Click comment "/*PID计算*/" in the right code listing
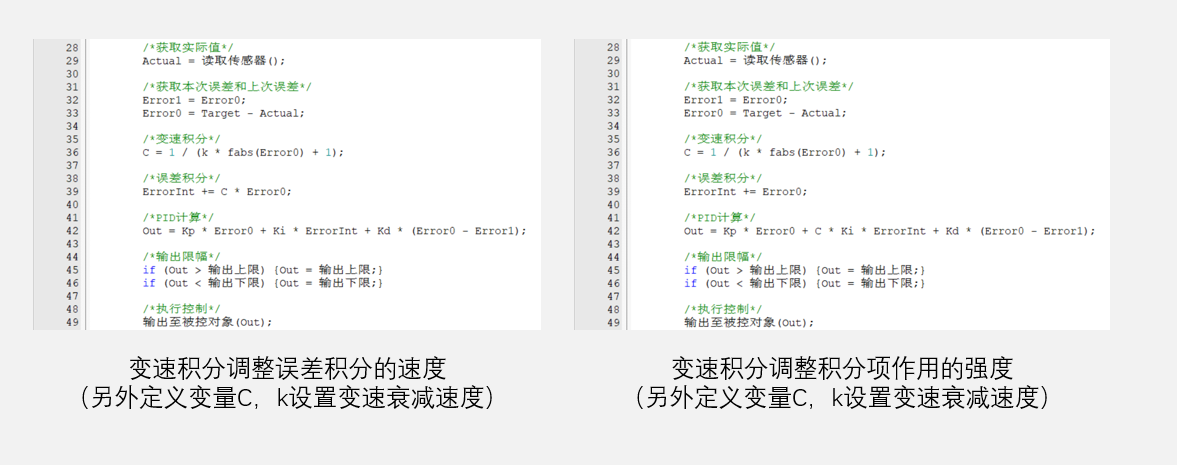Screen dimensions: 1177x465 (x=722, y=218)
